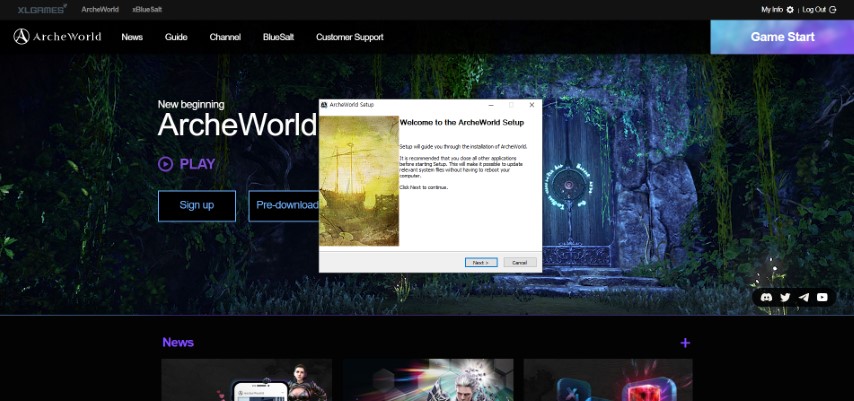Open the BlueSalt menu
Image resolution: width=854 pixels, height=401 pixels.
(x=278, y=37)
